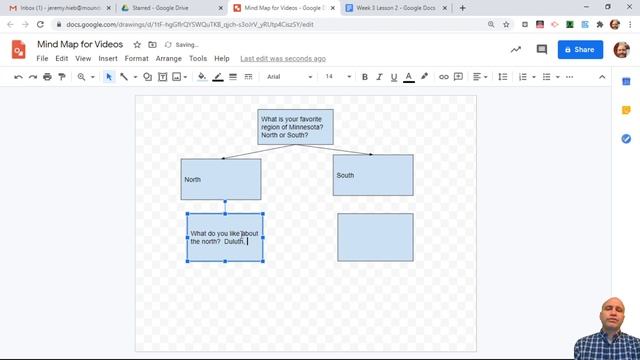Open a new browser tab
The width and height of the screenshot is (640, 360).
pyautogui.click(x=462, y=8)
